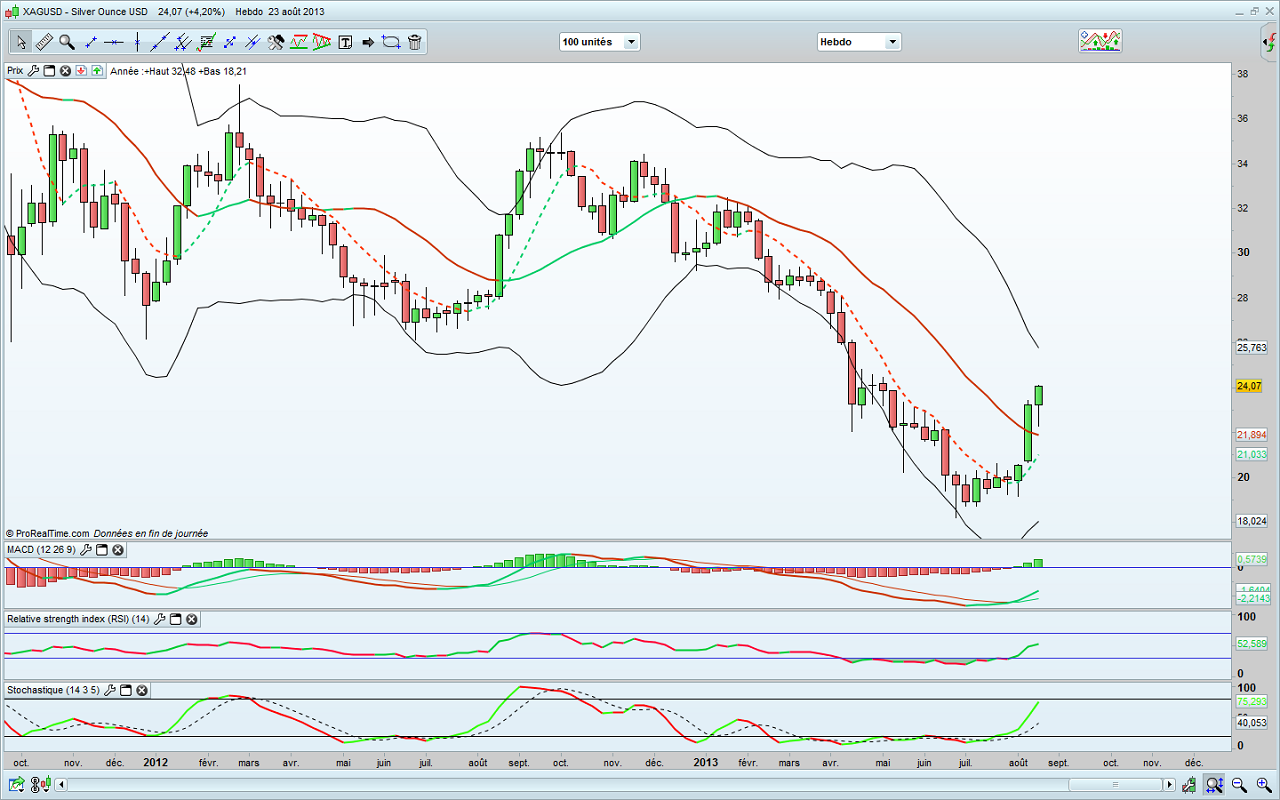
Task: Open the indicators button in top toolbar
Action: pyautogui.click(x=1099, y=41)
